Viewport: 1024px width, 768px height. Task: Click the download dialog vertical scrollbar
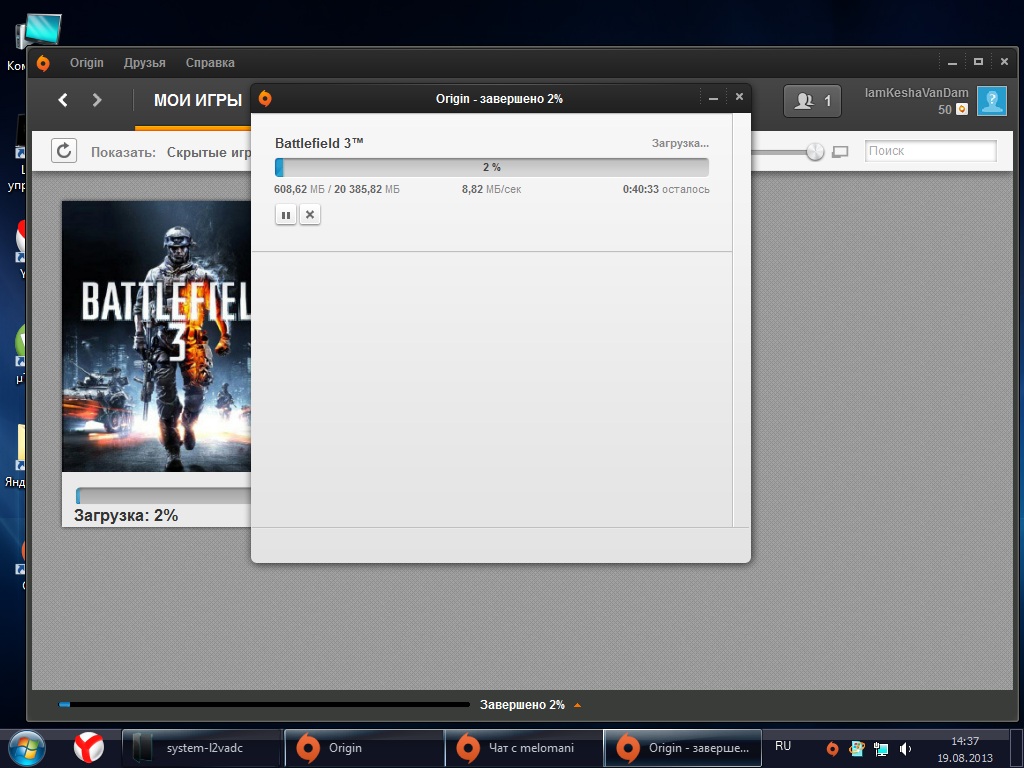[x=741, y=320]
